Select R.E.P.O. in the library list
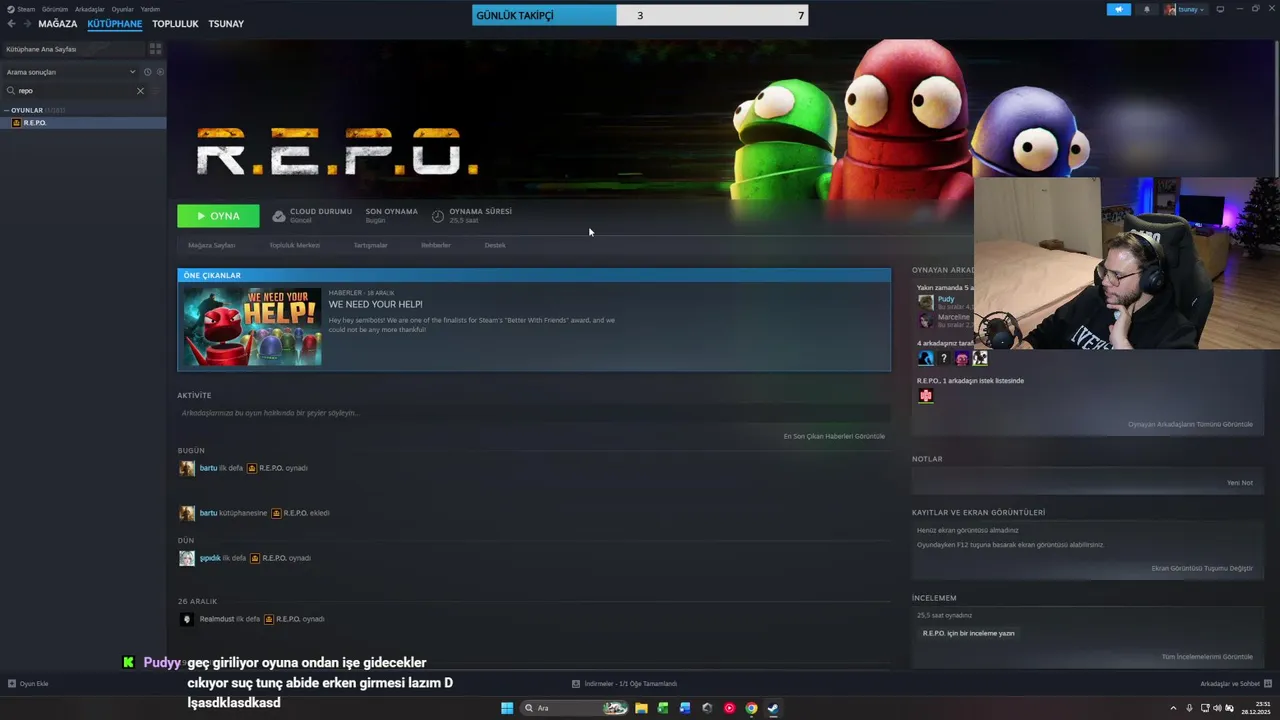This screenshot has height=720, width=1280. pos(83,123)
